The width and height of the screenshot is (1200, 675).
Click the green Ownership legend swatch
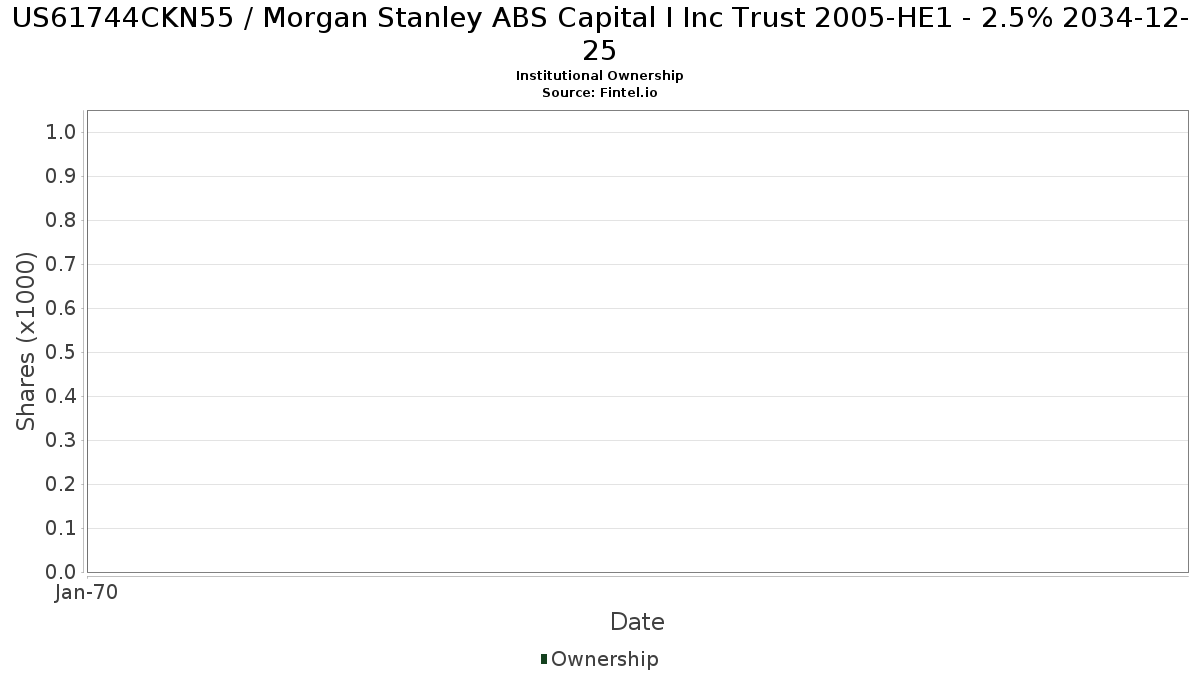point(544,659)
